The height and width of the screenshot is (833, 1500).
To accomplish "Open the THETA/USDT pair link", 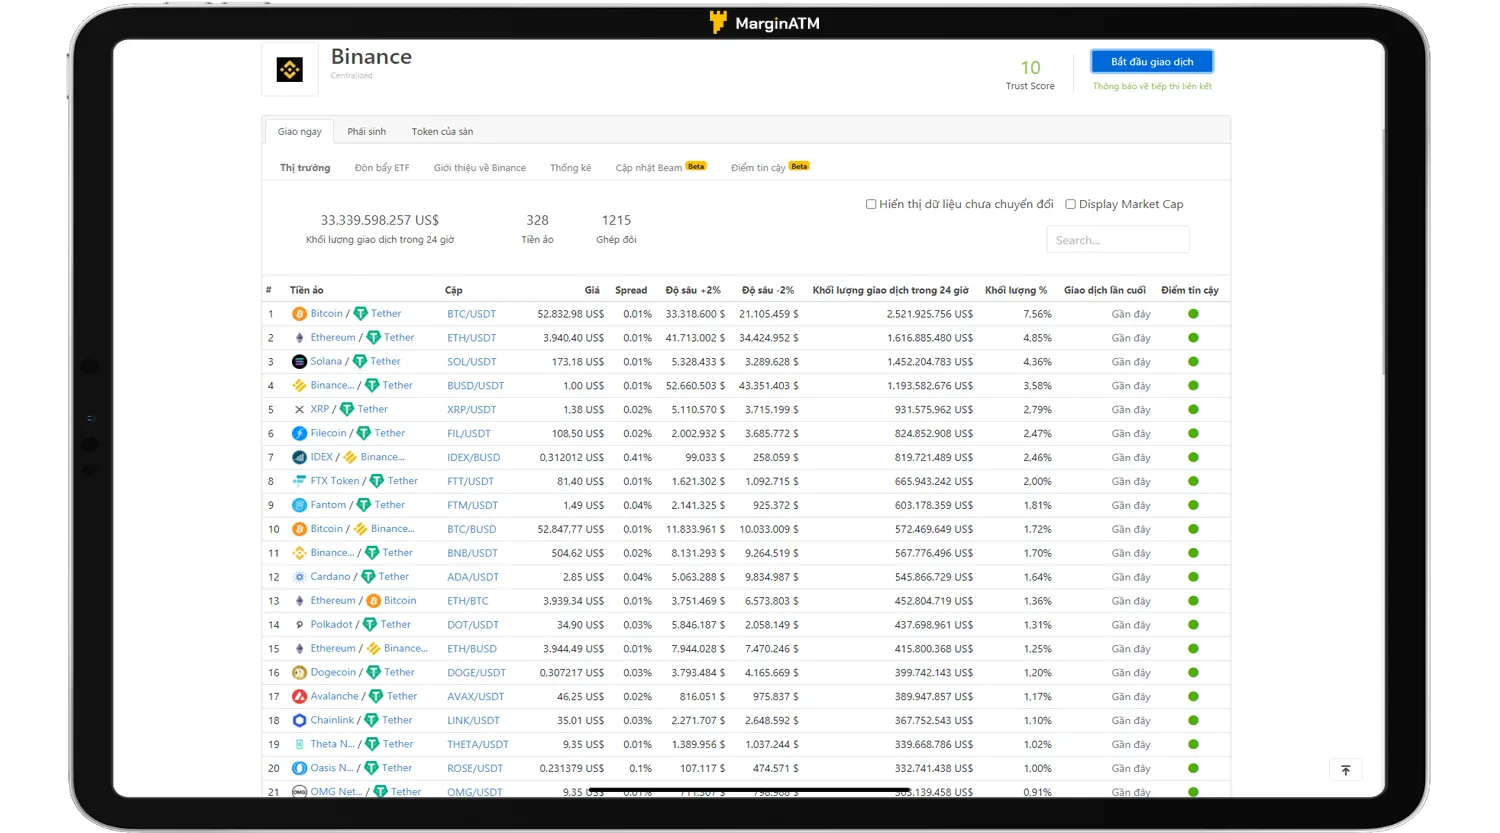I will pyautogui.click(x=478, y=745).
